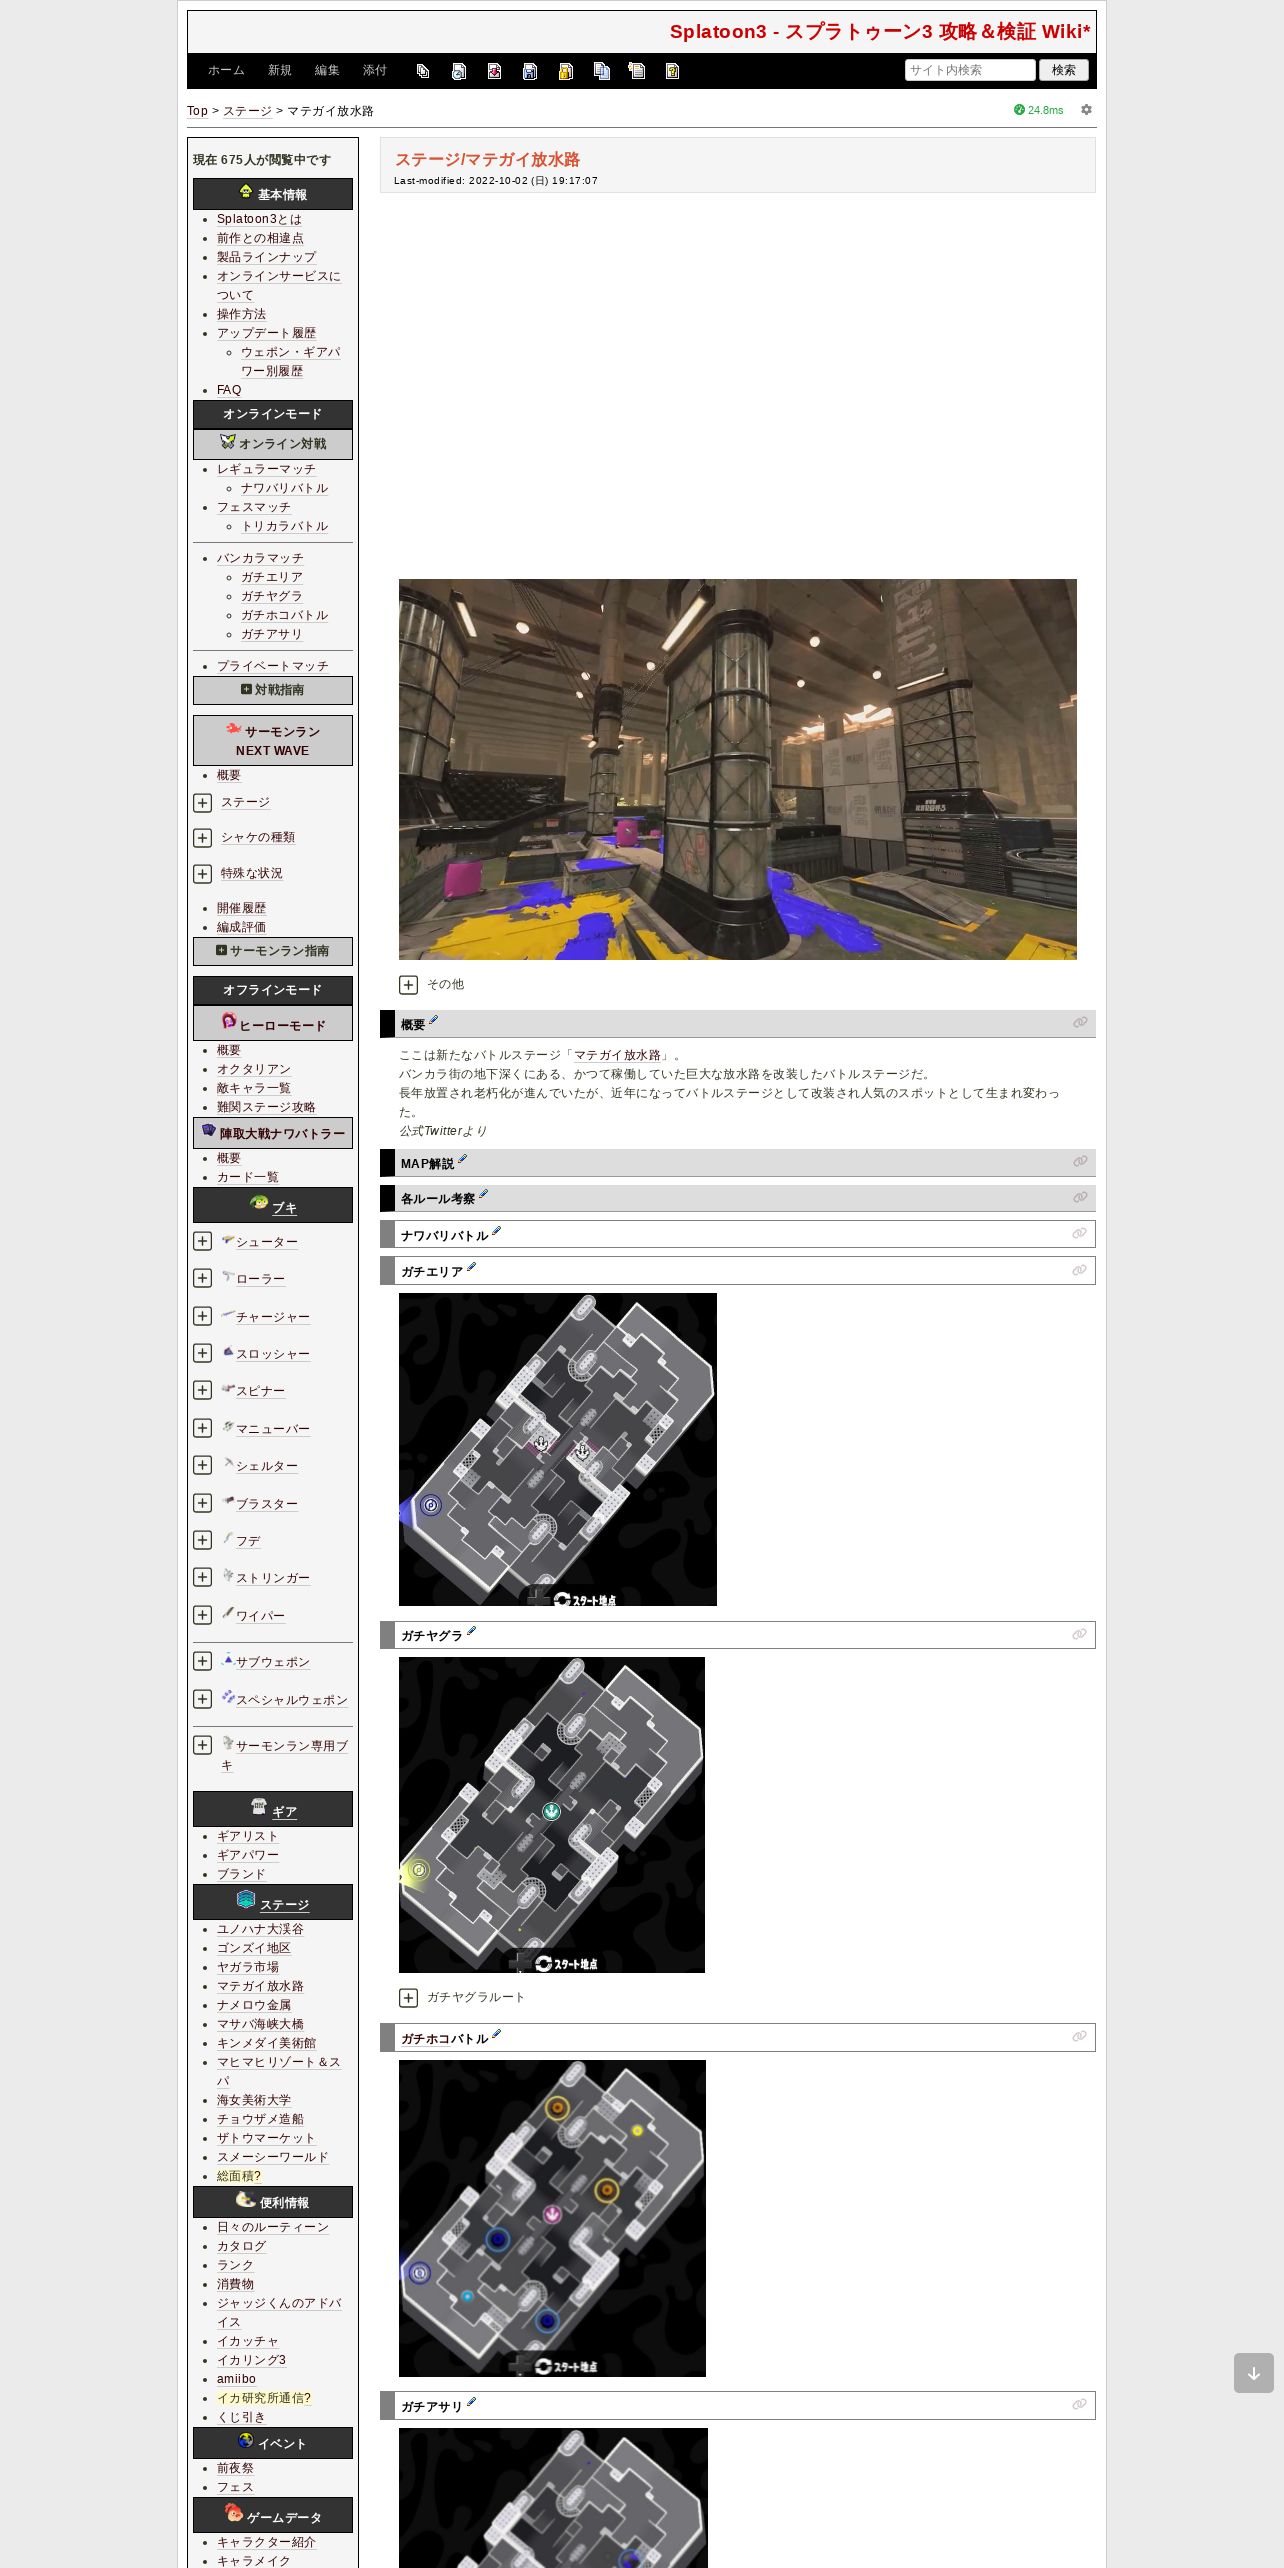Go to ステージ in the breadcrumb
The width and height of the screenshot is (1284, 2568).
(x=247, y=111)
